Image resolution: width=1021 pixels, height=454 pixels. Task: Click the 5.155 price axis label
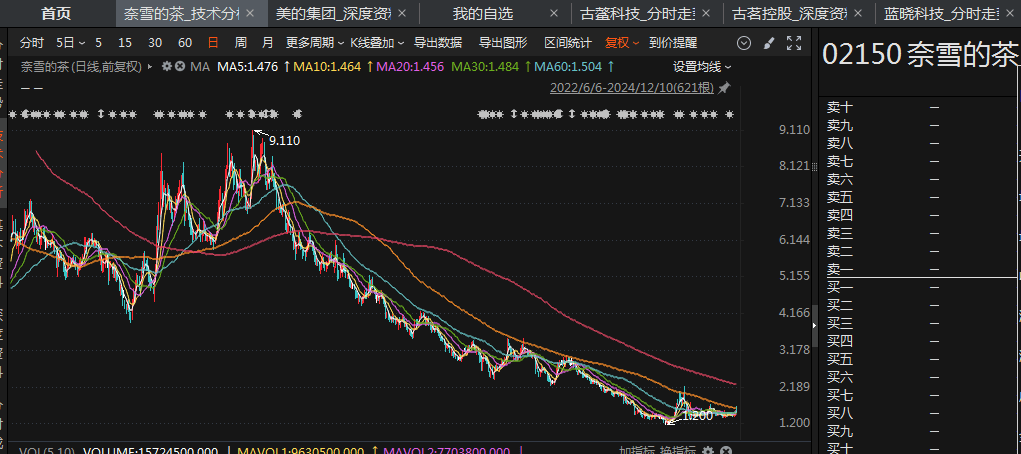coord(794,276)
